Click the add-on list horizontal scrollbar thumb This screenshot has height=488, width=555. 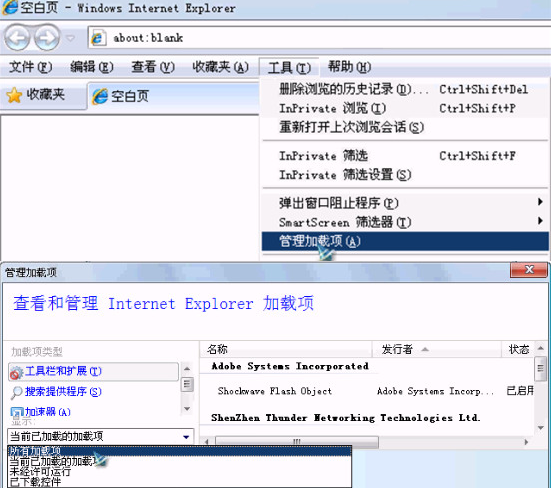(x=297, y=442)
